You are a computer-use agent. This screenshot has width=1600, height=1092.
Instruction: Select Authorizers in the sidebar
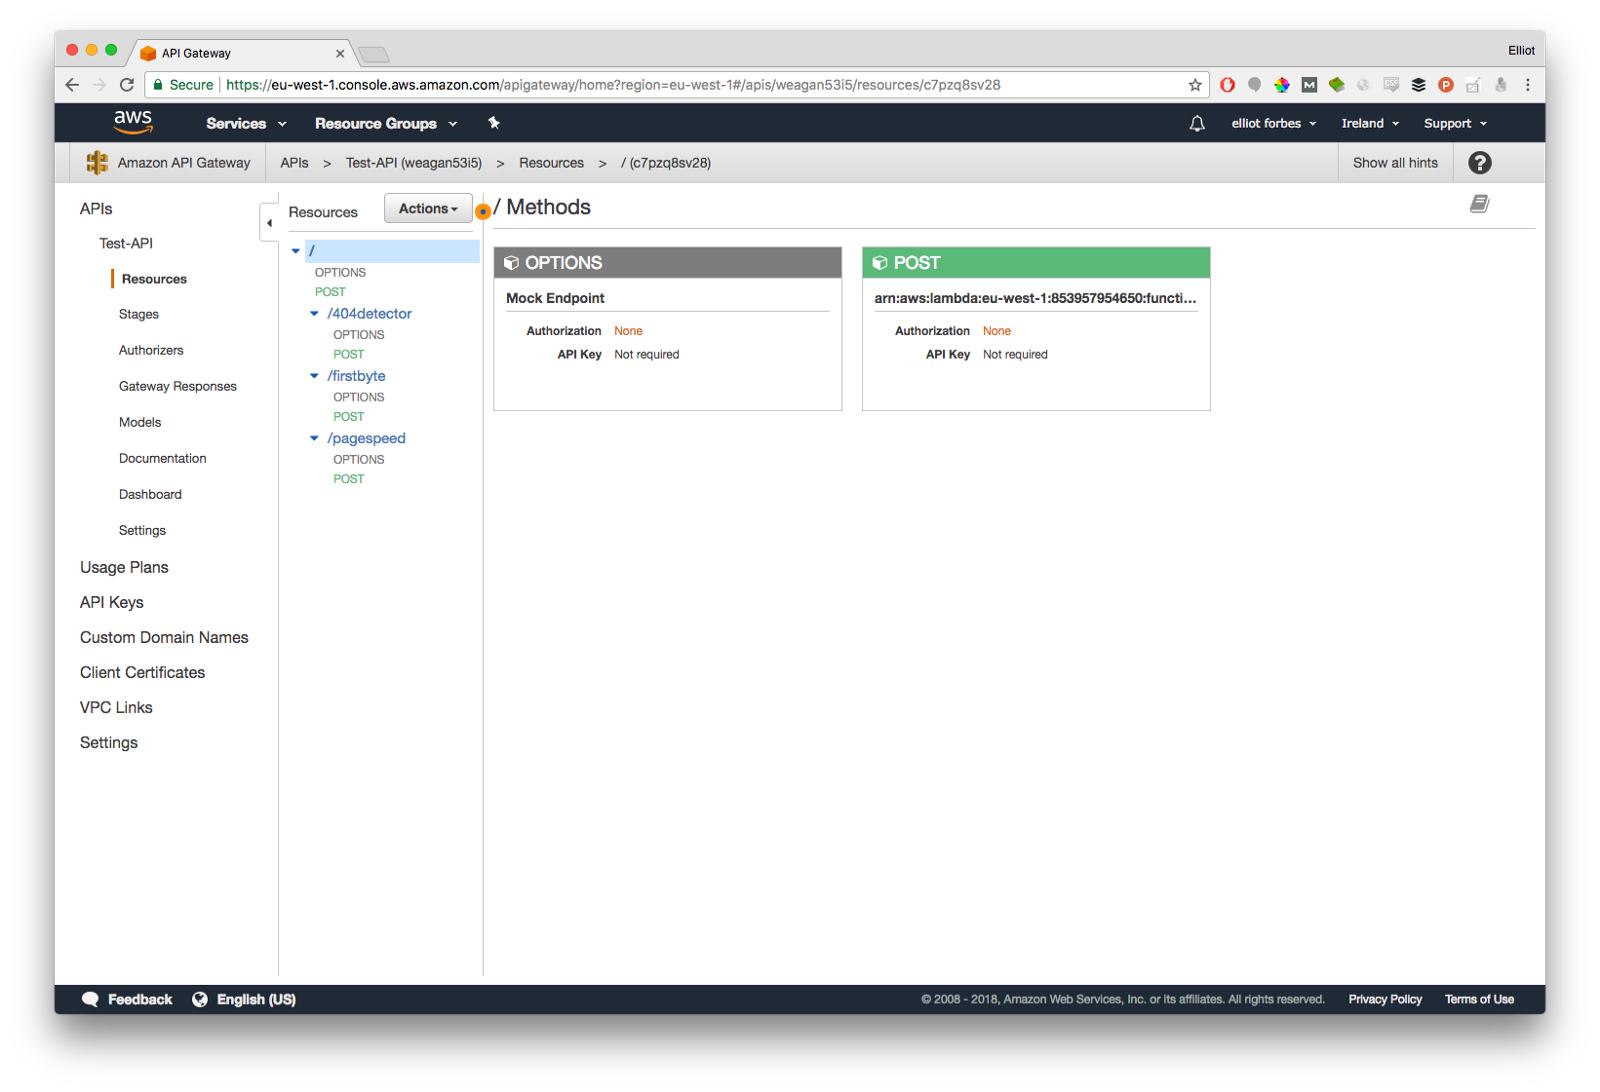coord(151,350)
